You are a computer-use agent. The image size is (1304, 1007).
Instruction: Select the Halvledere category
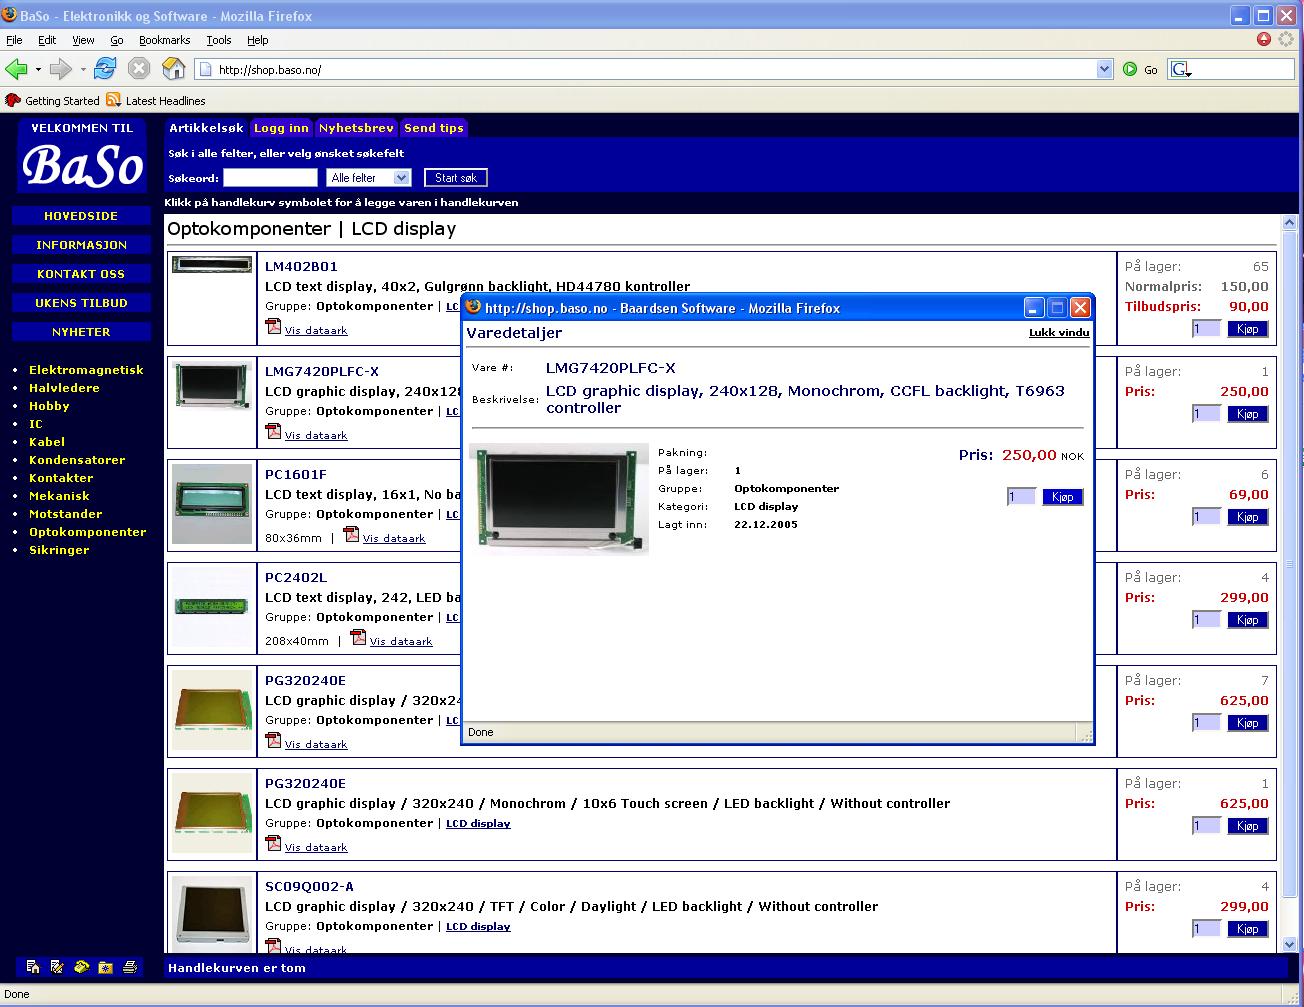coord(64,388)
